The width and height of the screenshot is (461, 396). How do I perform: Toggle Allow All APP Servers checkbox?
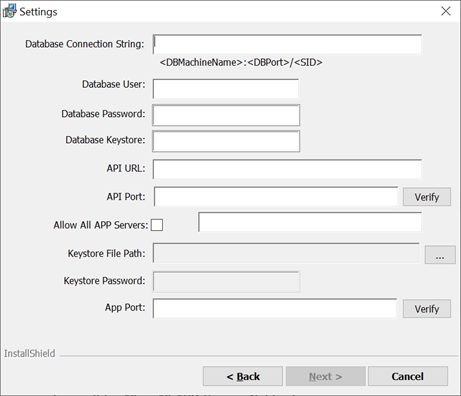[x=157, y=225]
